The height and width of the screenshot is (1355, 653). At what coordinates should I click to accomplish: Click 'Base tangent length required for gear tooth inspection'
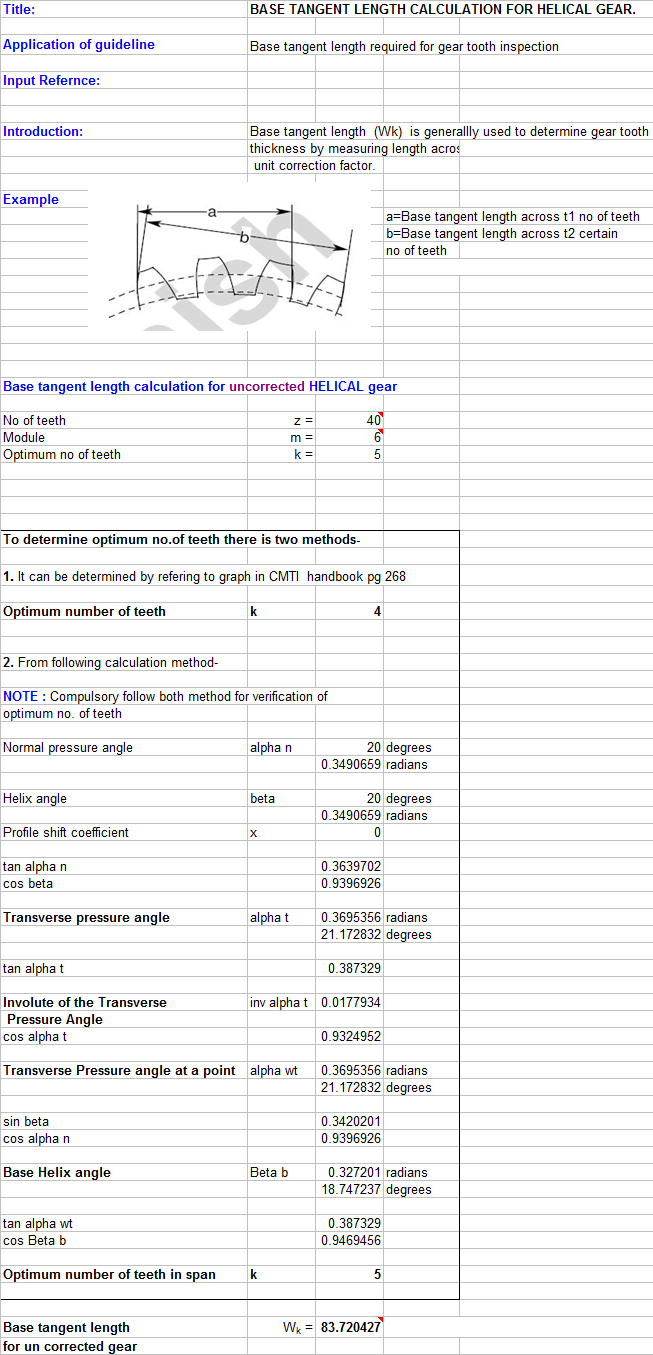point(404,46)
